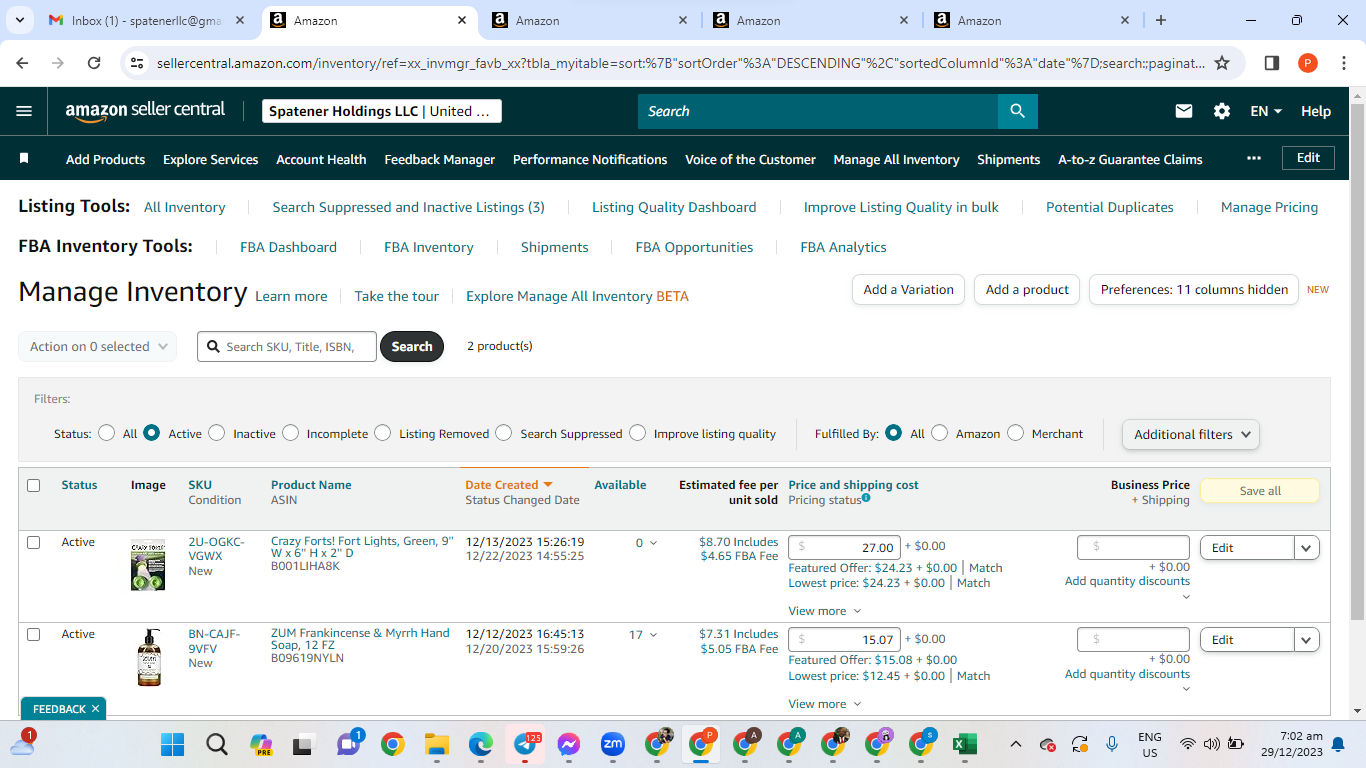Switch to the Gmail Inbox tab
This screenshot has height=768, width=1366.
(x=145, y=20)
